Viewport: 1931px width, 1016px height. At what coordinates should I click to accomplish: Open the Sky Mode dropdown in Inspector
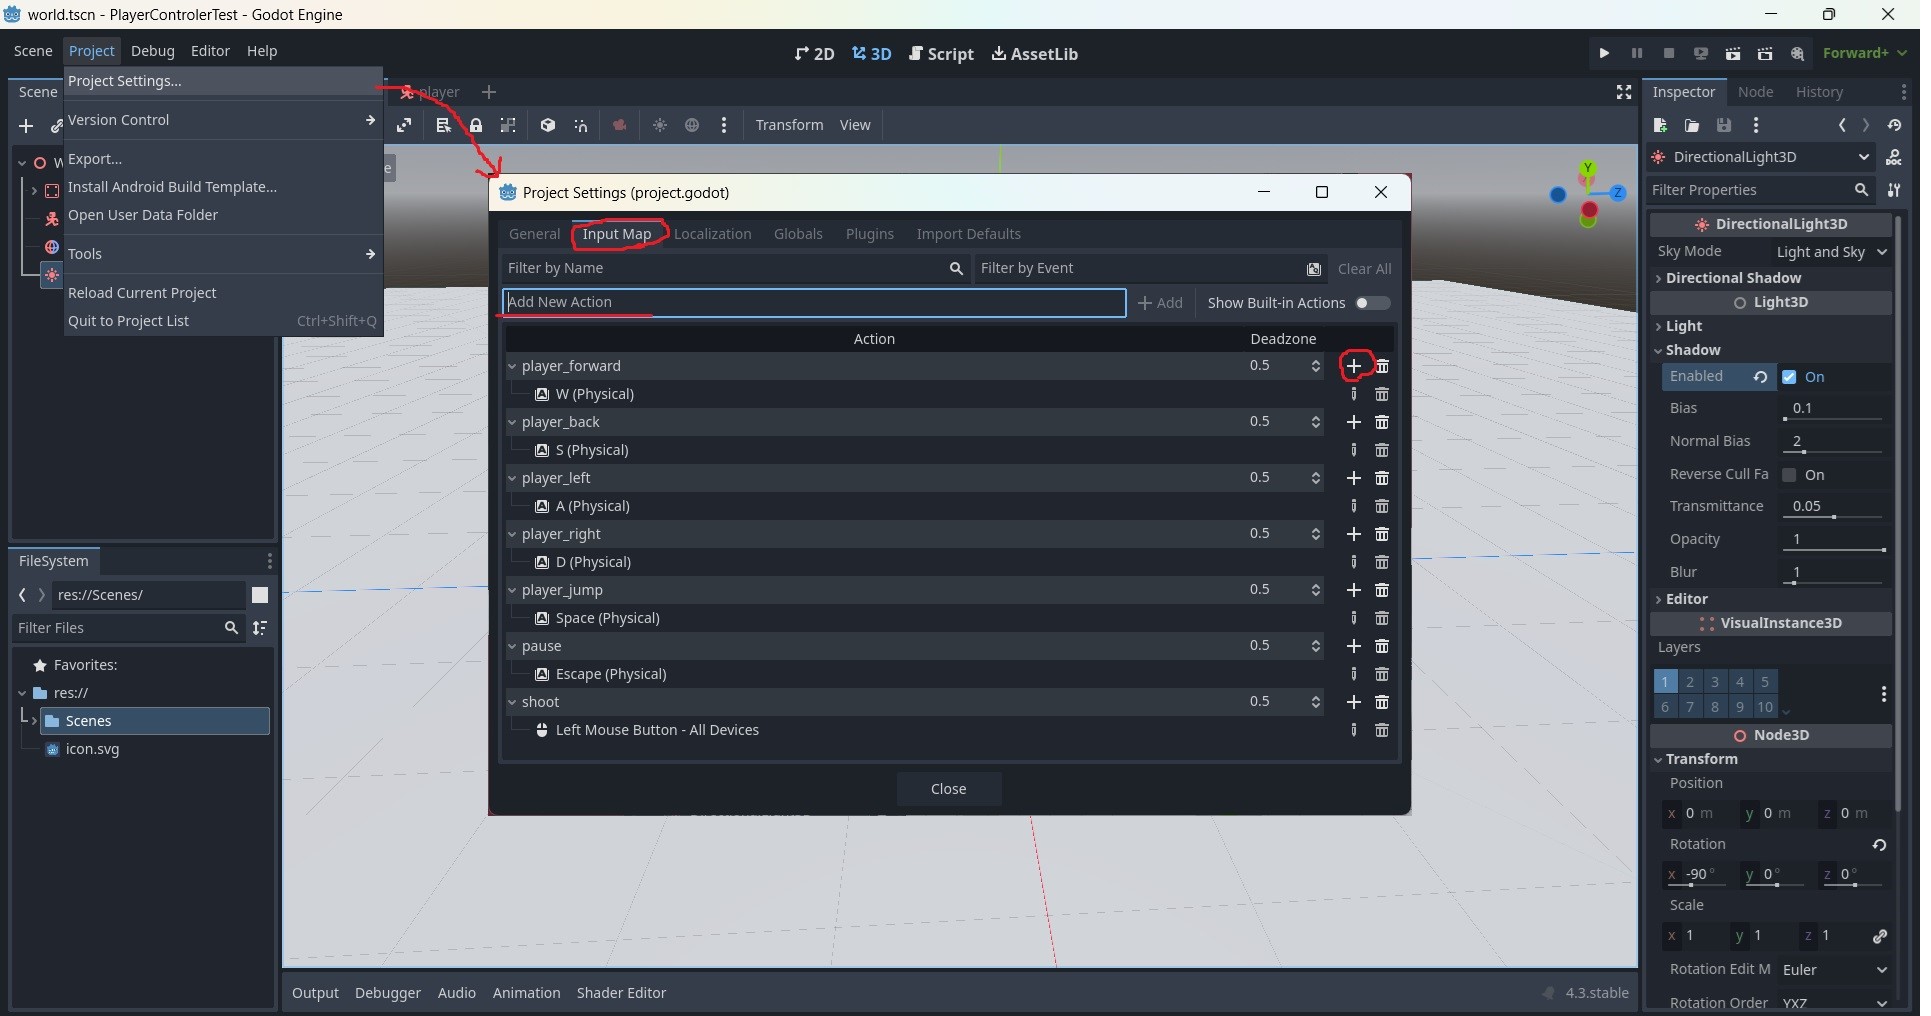coord(1831,252)
